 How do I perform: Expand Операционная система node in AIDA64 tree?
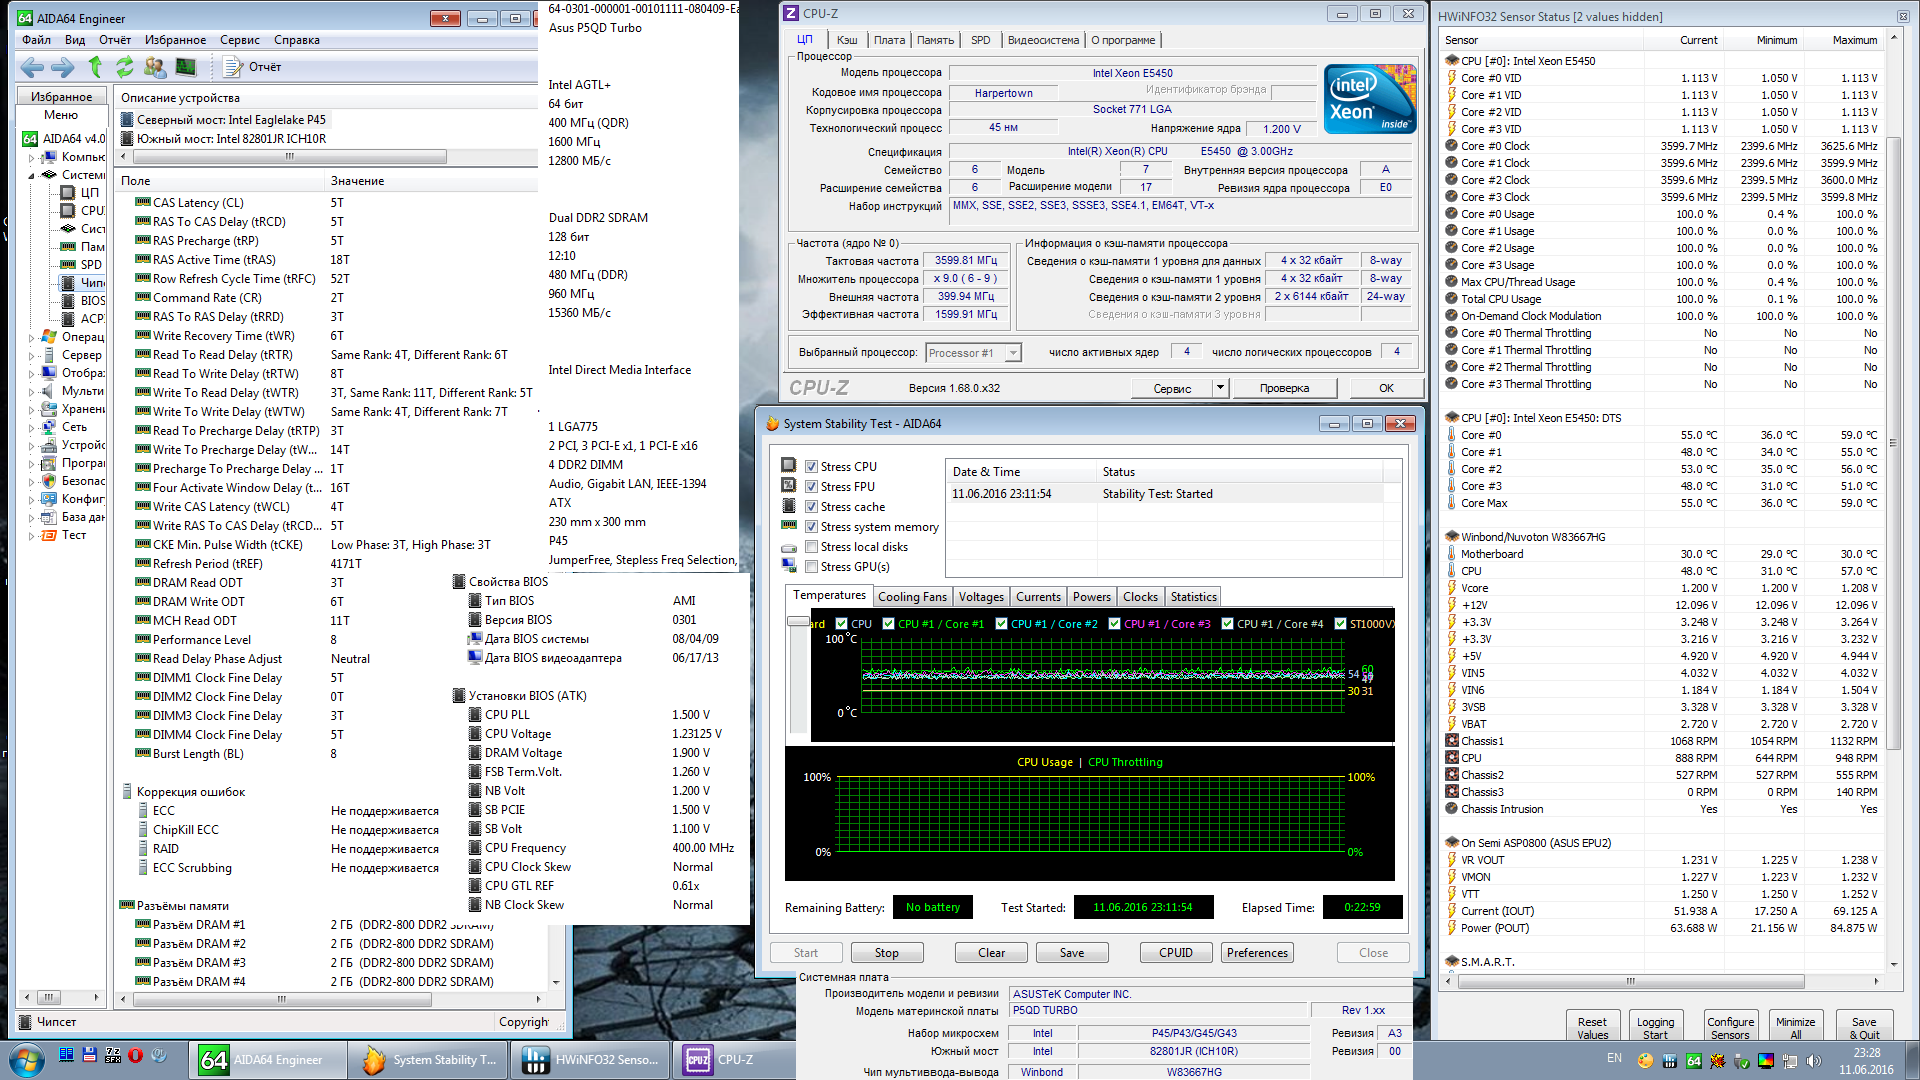[x=31, y=337]
